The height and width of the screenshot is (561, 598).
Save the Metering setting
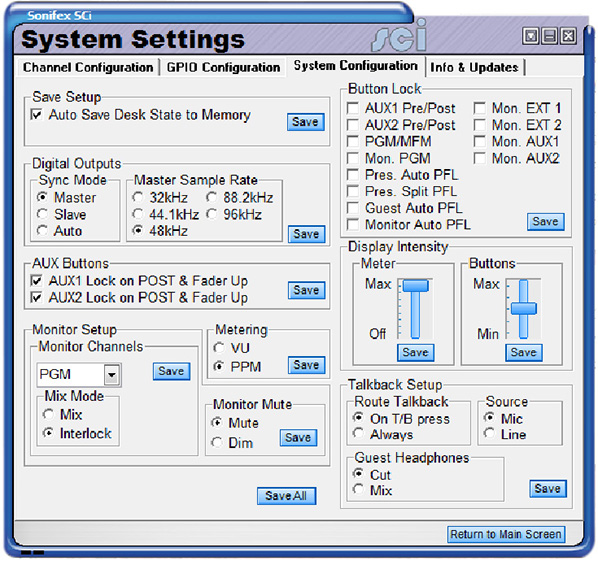point(306,365)
